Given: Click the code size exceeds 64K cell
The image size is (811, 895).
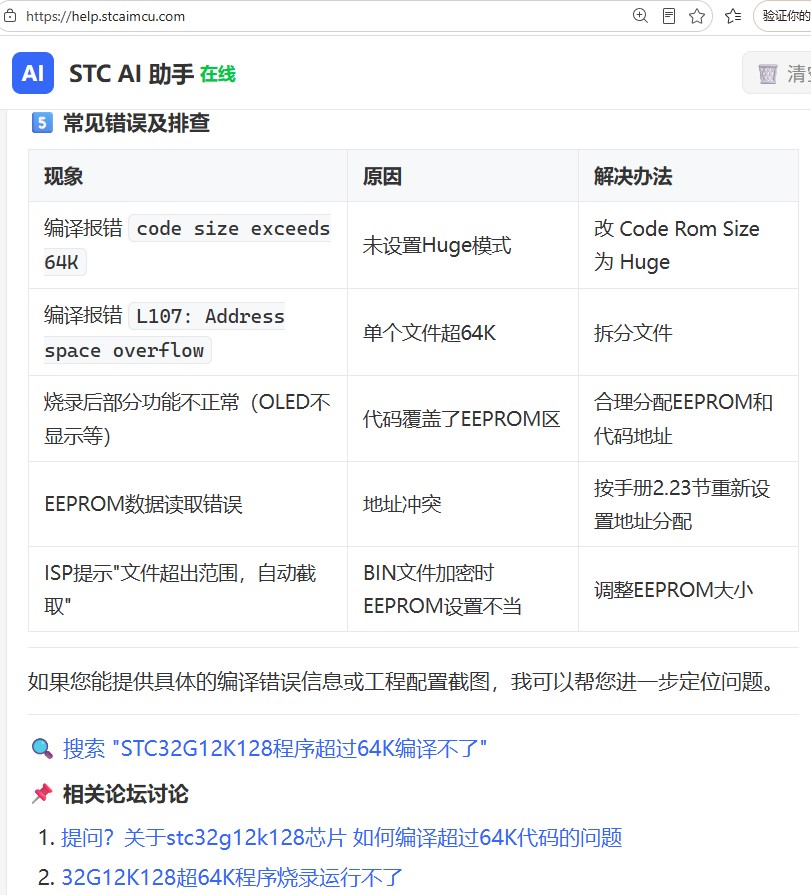Looking at the screenshot, I should (188, 245).
